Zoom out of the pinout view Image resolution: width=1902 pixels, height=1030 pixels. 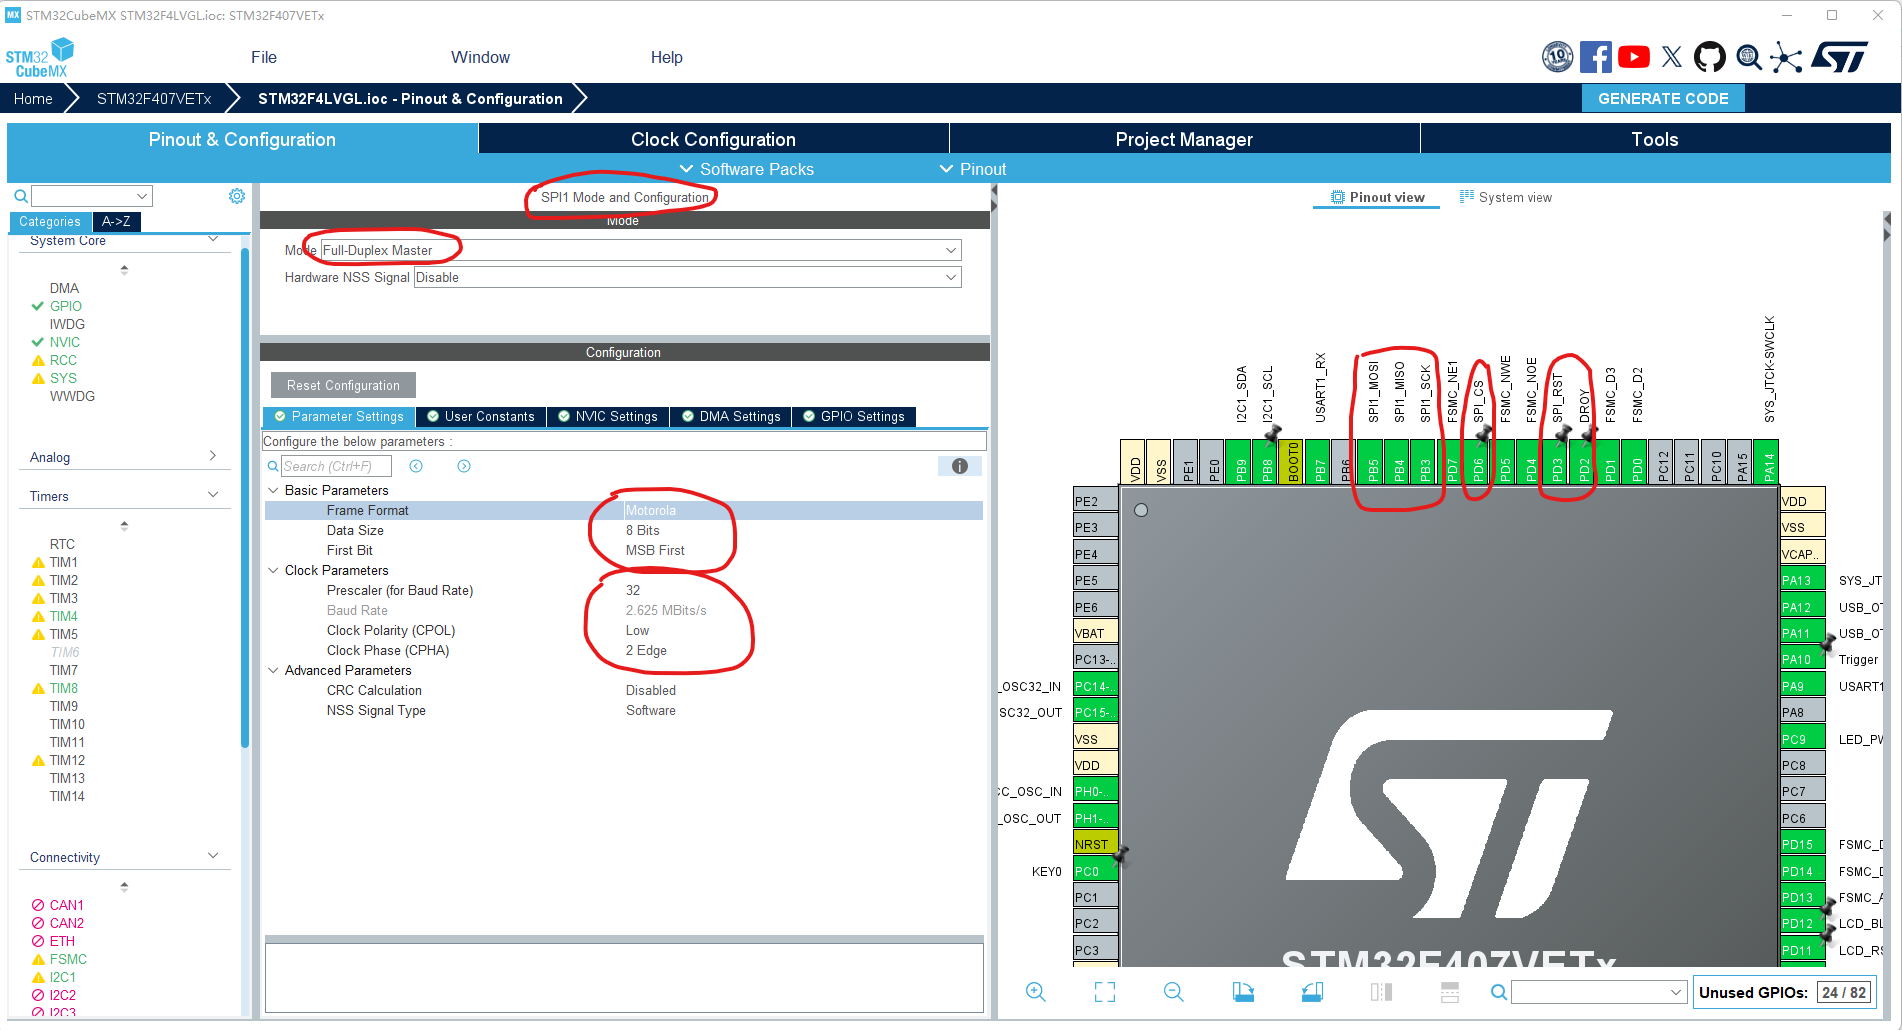1173,991
